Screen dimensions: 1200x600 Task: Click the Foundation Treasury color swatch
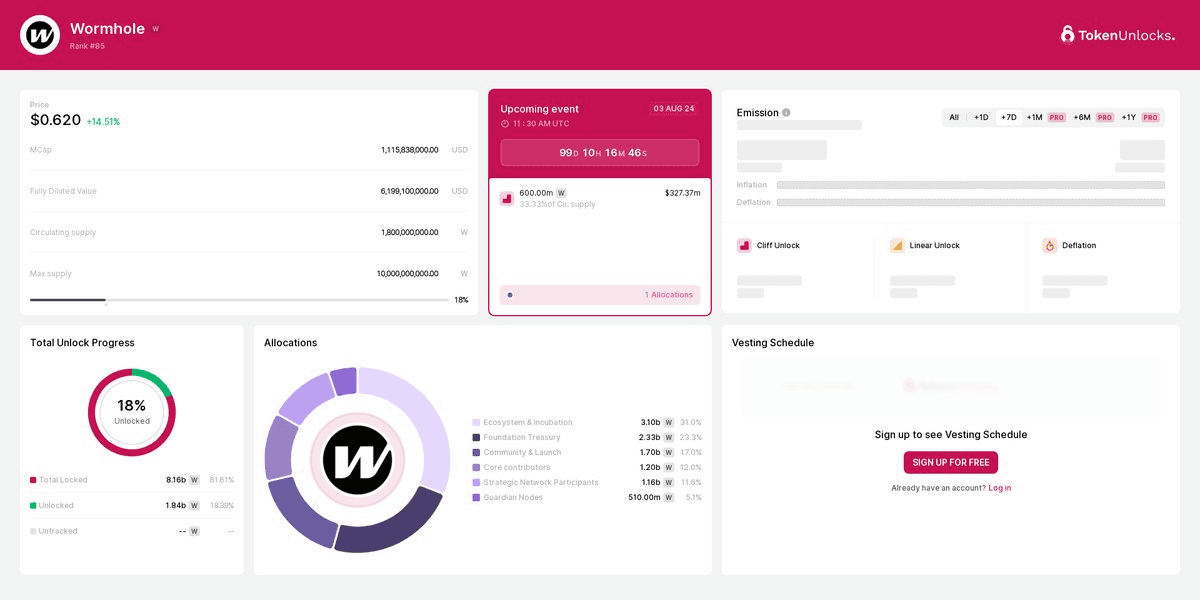(x=476, y=438)
